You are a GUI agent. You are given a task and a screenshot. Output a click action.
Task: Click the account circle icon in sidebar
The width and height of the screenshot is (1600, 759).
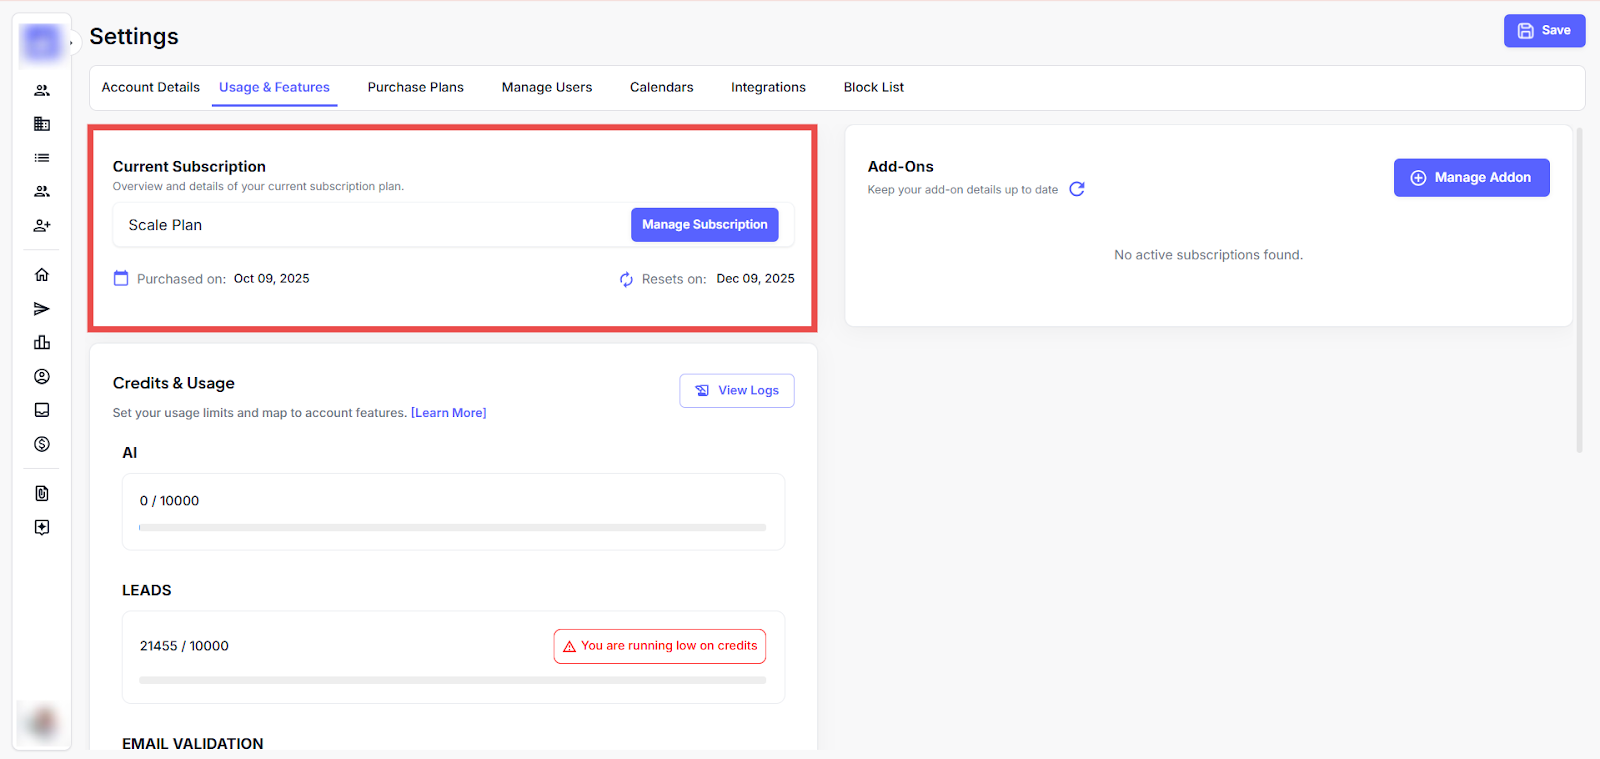[x=42, y=377]
